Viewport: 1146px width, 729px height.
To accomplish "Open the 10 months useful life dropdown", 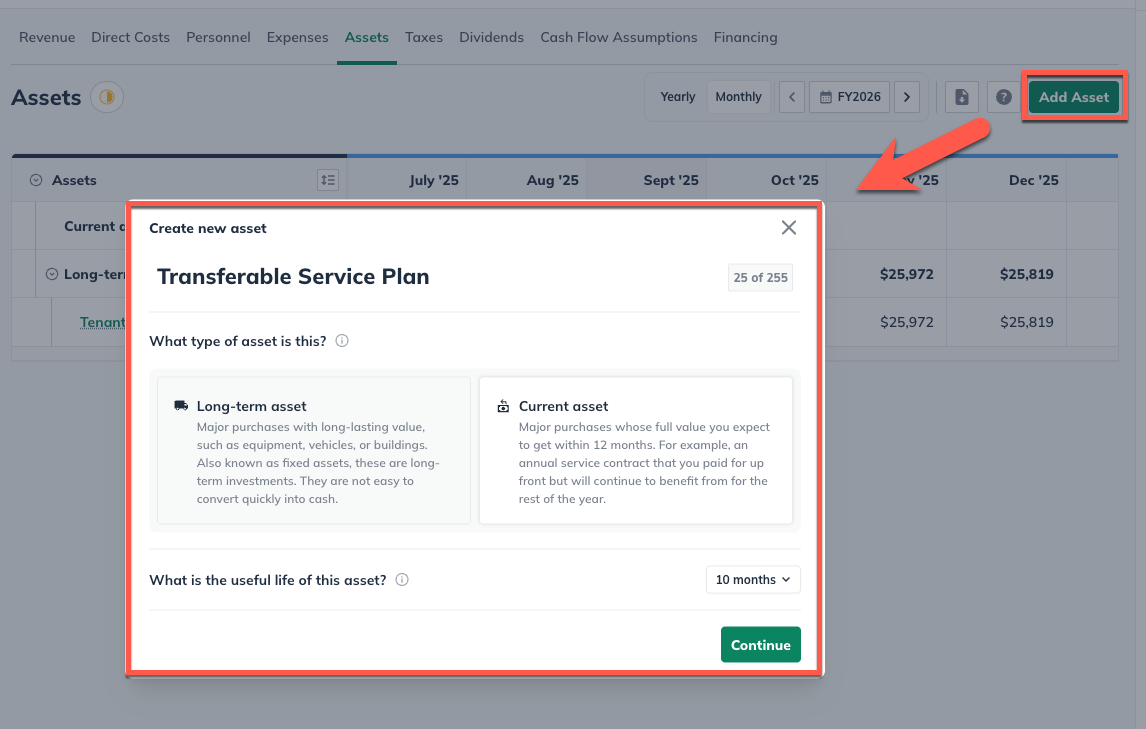I will (753, 580).
